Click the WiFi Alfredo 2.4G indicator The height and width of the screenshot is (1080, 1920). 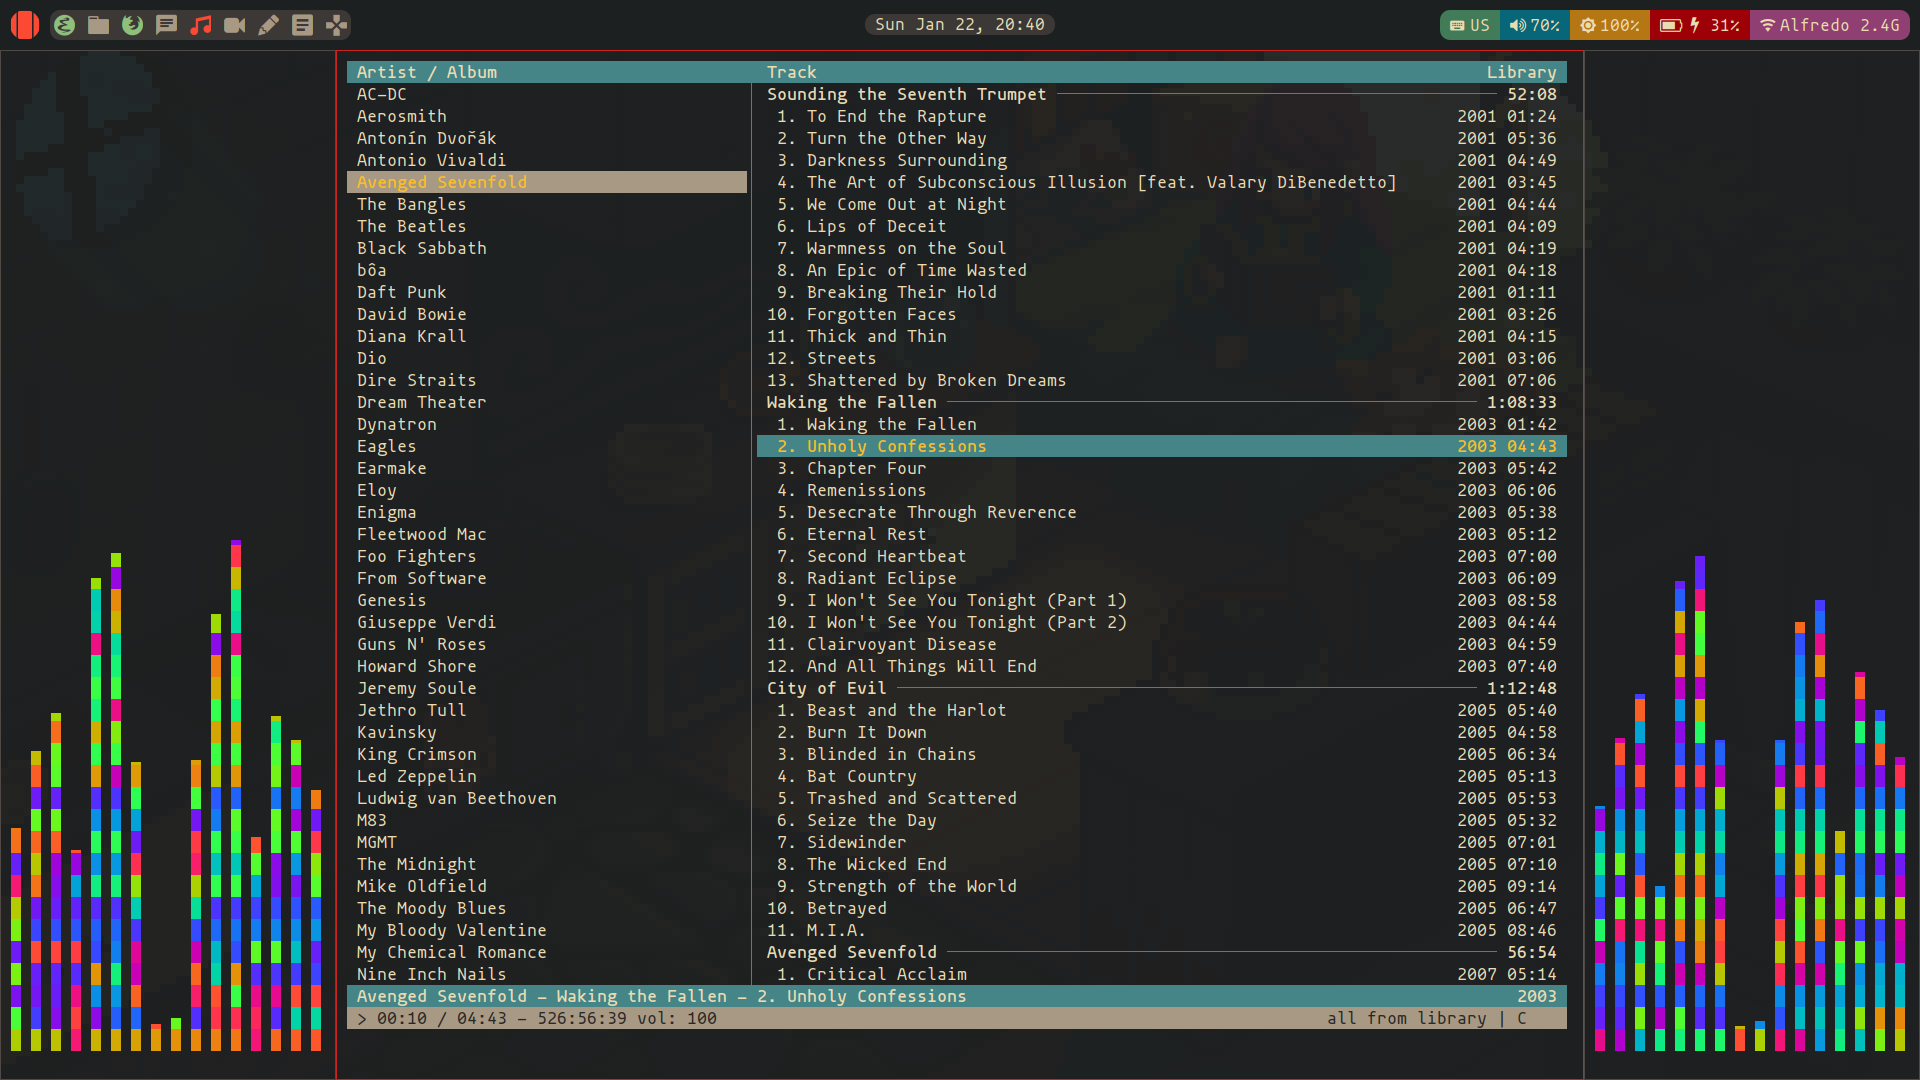click(x=1832, y=24)
